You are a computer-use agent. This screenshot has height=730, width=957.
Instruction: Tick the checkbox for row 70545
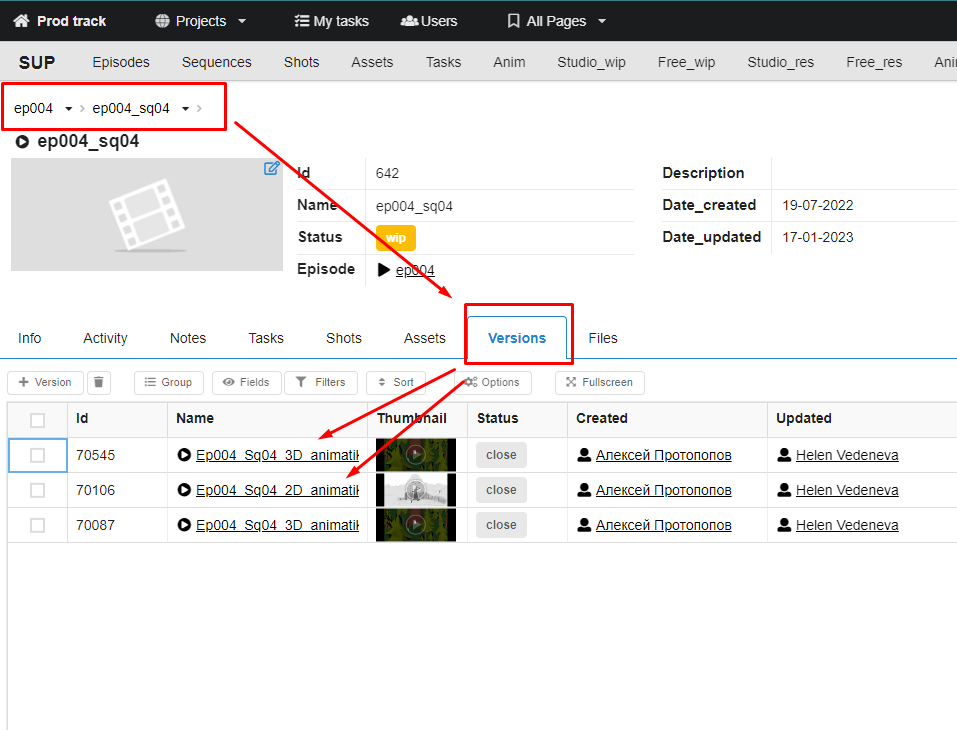[x=37, y=455]
